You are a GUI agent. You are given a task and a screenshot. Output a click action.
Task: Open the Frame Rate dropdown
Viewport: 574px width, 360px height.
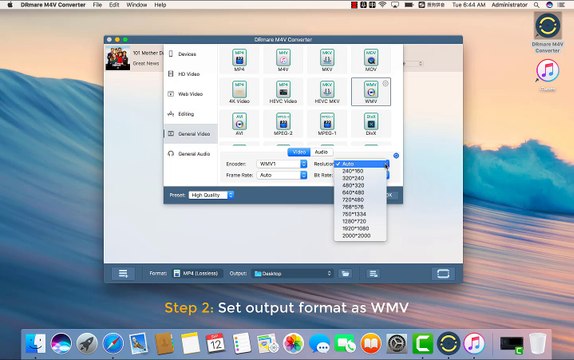coord(282,175)
